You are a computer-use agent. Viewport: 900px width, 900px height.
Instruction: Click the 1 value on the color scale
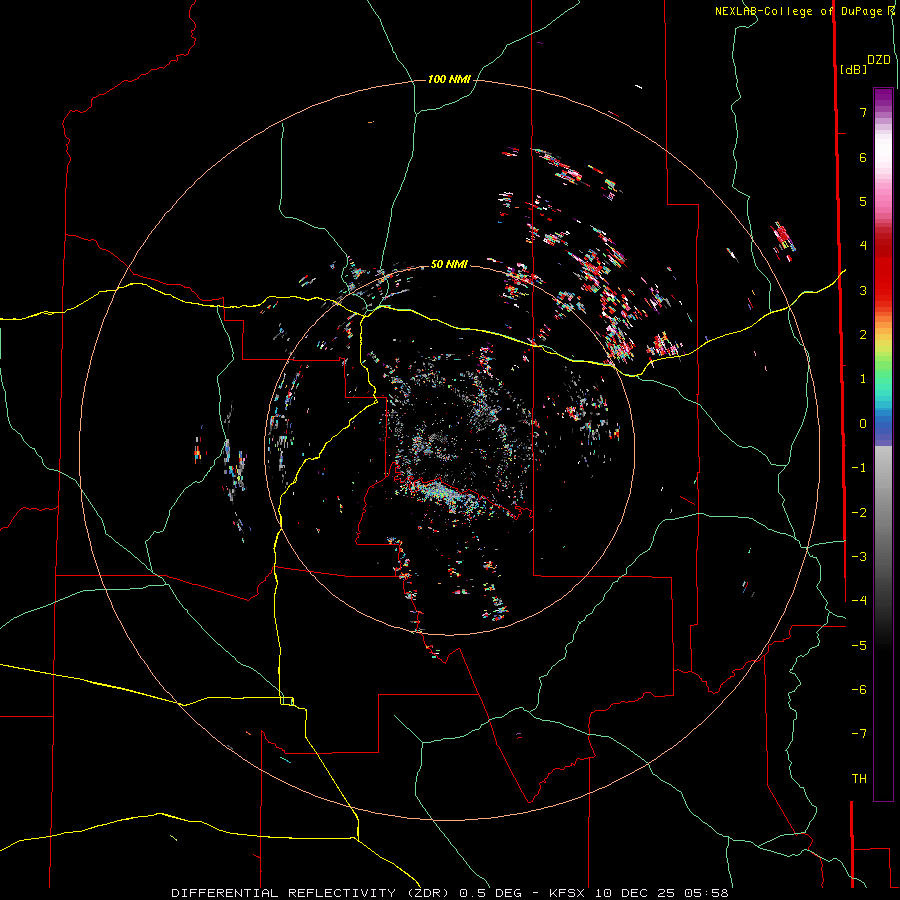[x=863, y=379]
